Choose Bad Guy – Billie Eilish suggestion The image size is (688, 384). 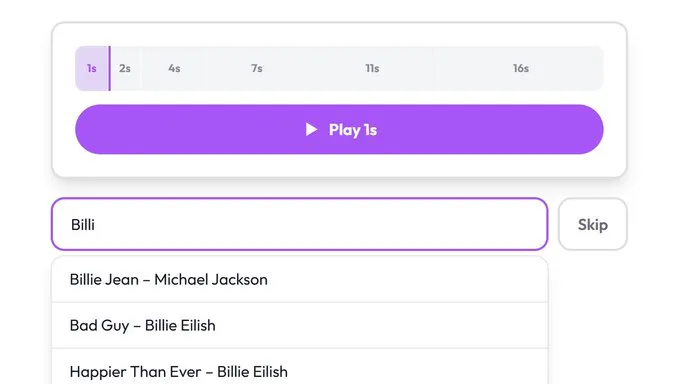point(300,326)
